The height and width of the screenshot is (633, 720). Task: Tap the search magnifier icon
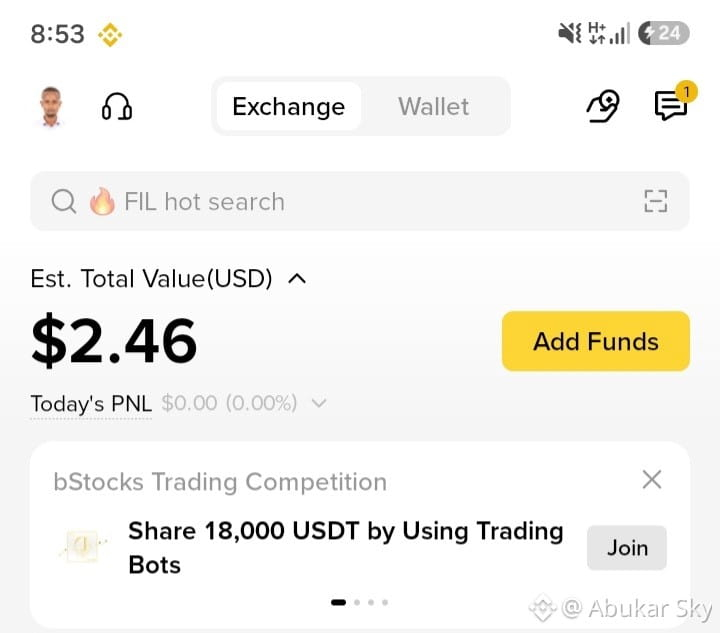coord(64,201)
